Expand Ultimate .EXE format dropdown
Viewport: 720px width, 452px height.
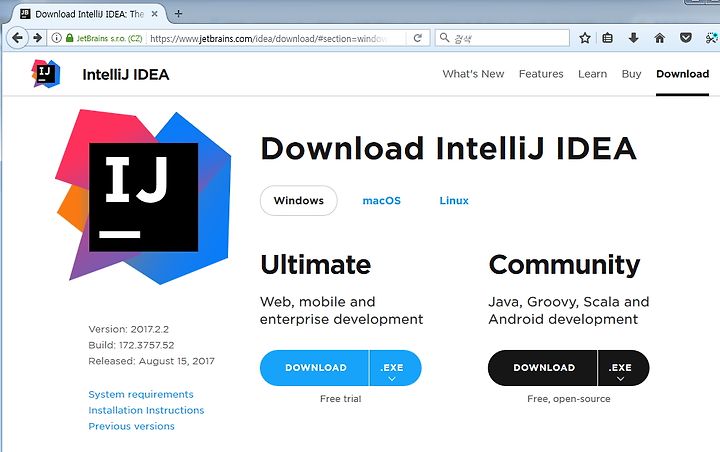395,368
